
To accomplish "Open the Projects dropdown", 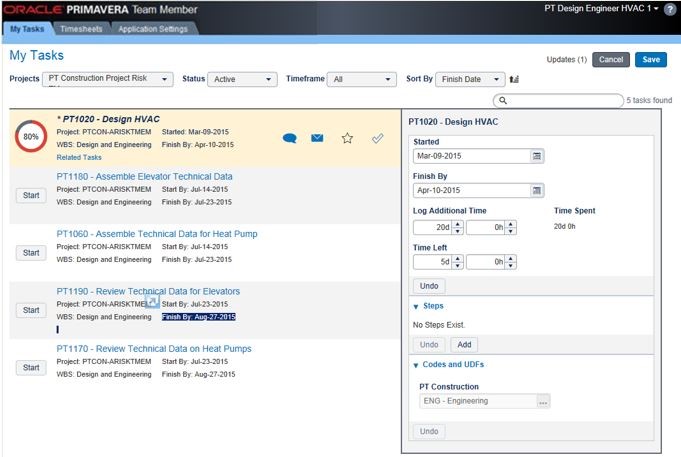I will pos(108,79).
